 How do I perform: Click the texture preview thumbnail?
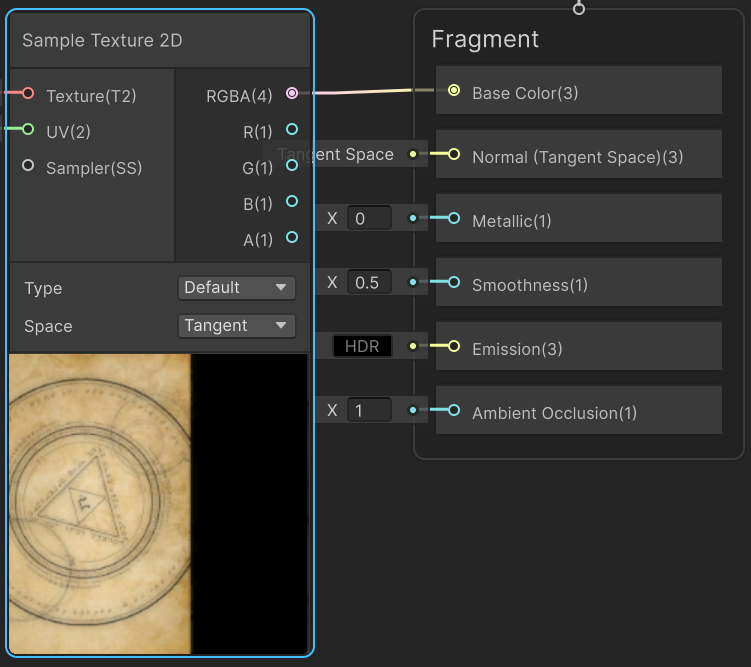(x=158, y=504)
